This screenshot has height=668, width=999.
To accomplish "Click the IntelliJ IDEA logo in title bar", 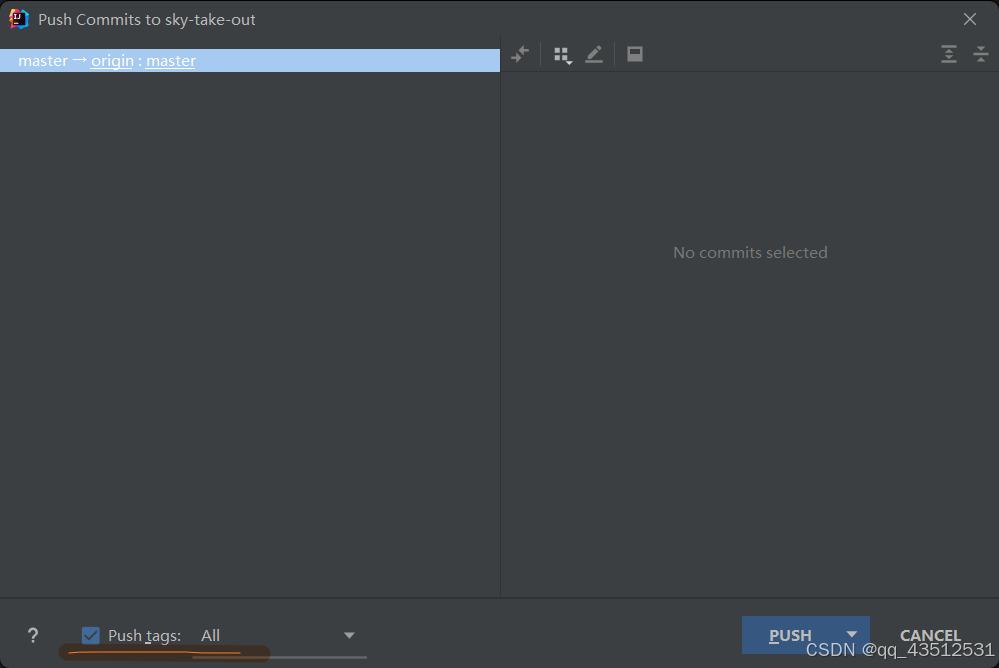I will point(18,19).
